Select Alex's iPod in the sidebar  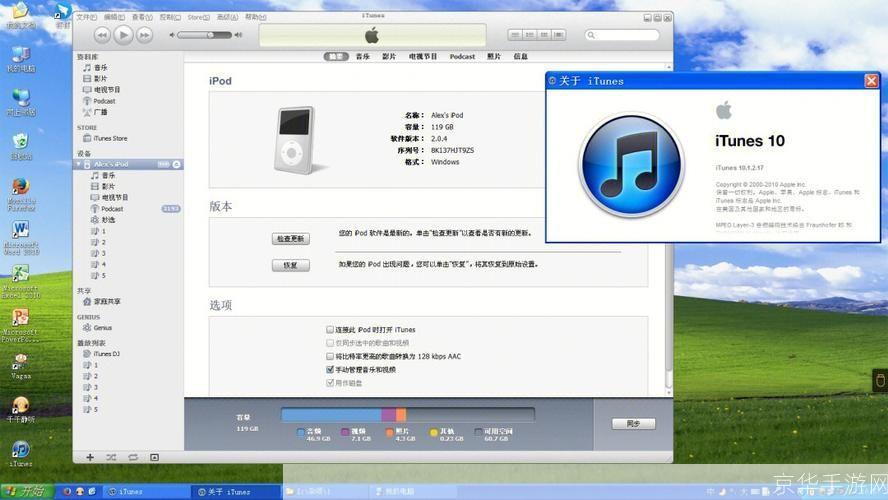tap(129, 164)
